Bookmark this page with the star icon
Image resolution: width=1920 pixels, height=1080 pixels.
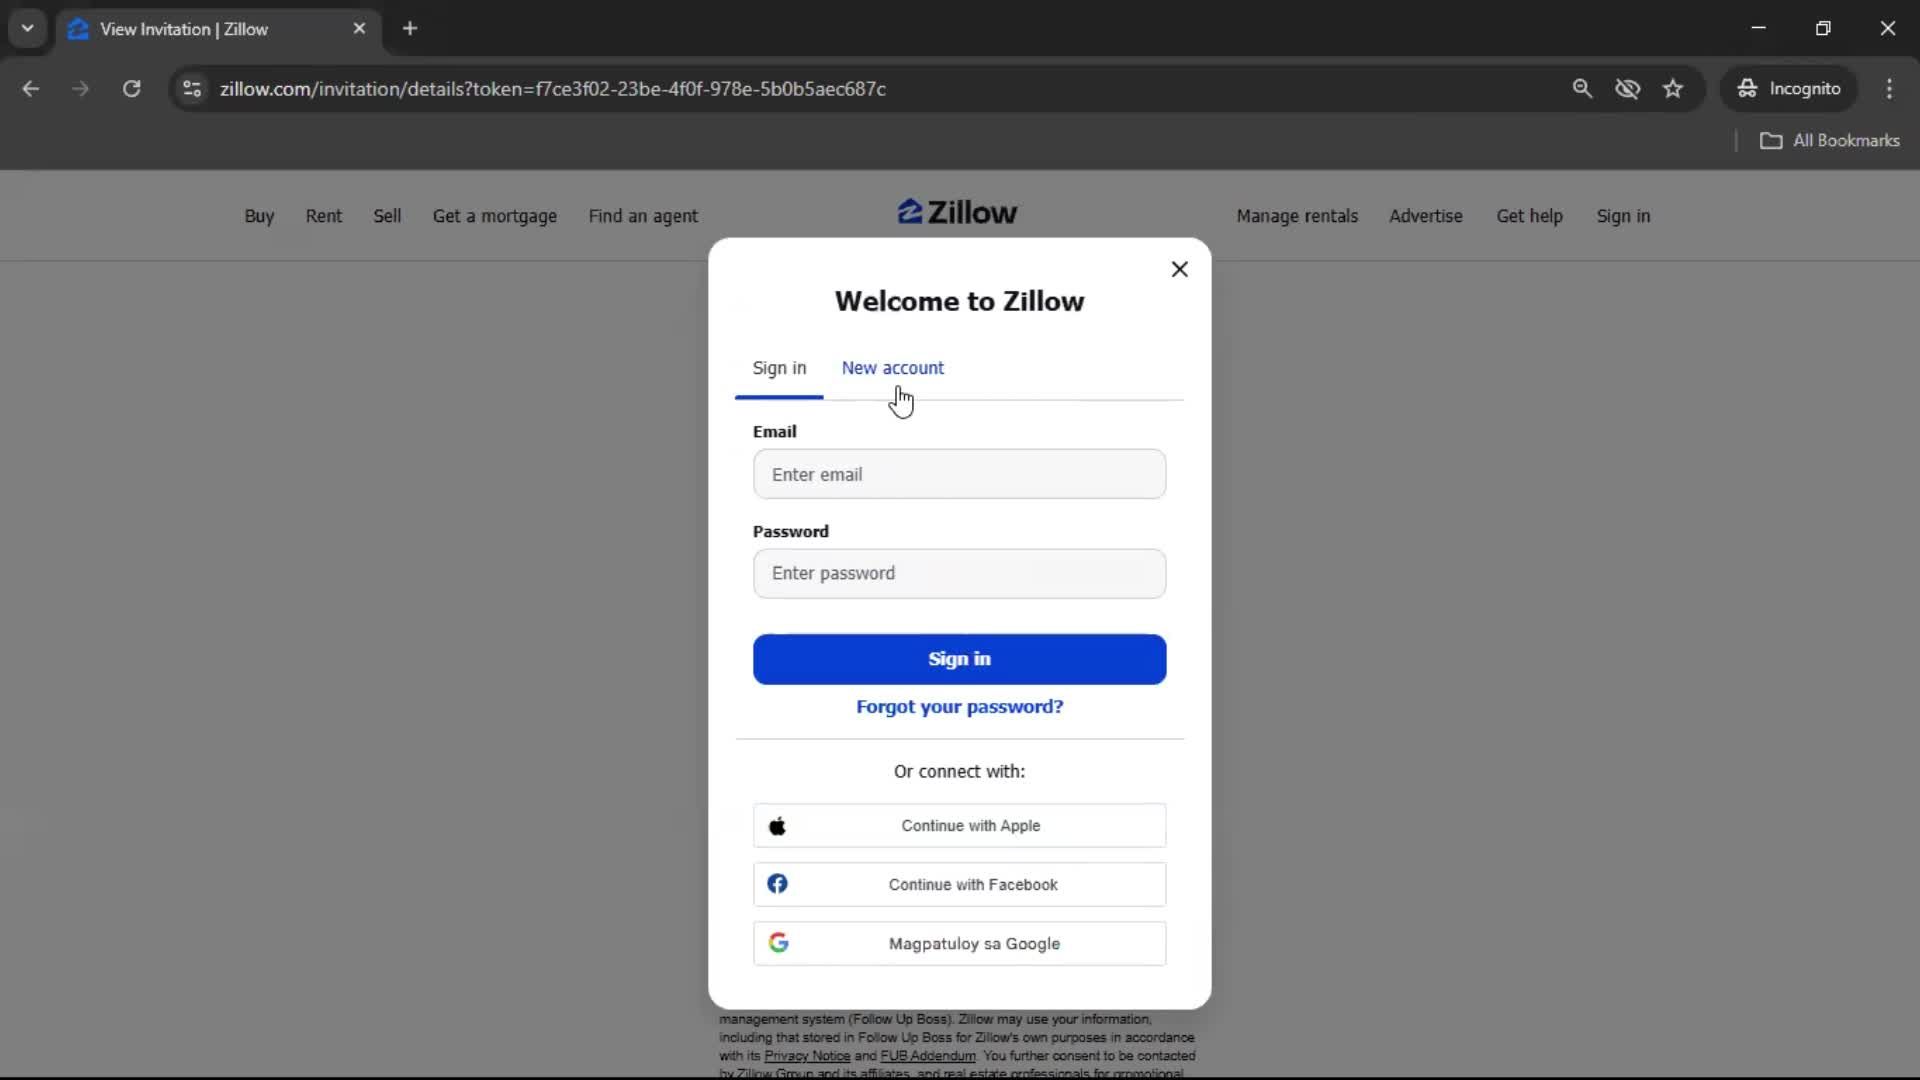click(x=1673, y=88)
